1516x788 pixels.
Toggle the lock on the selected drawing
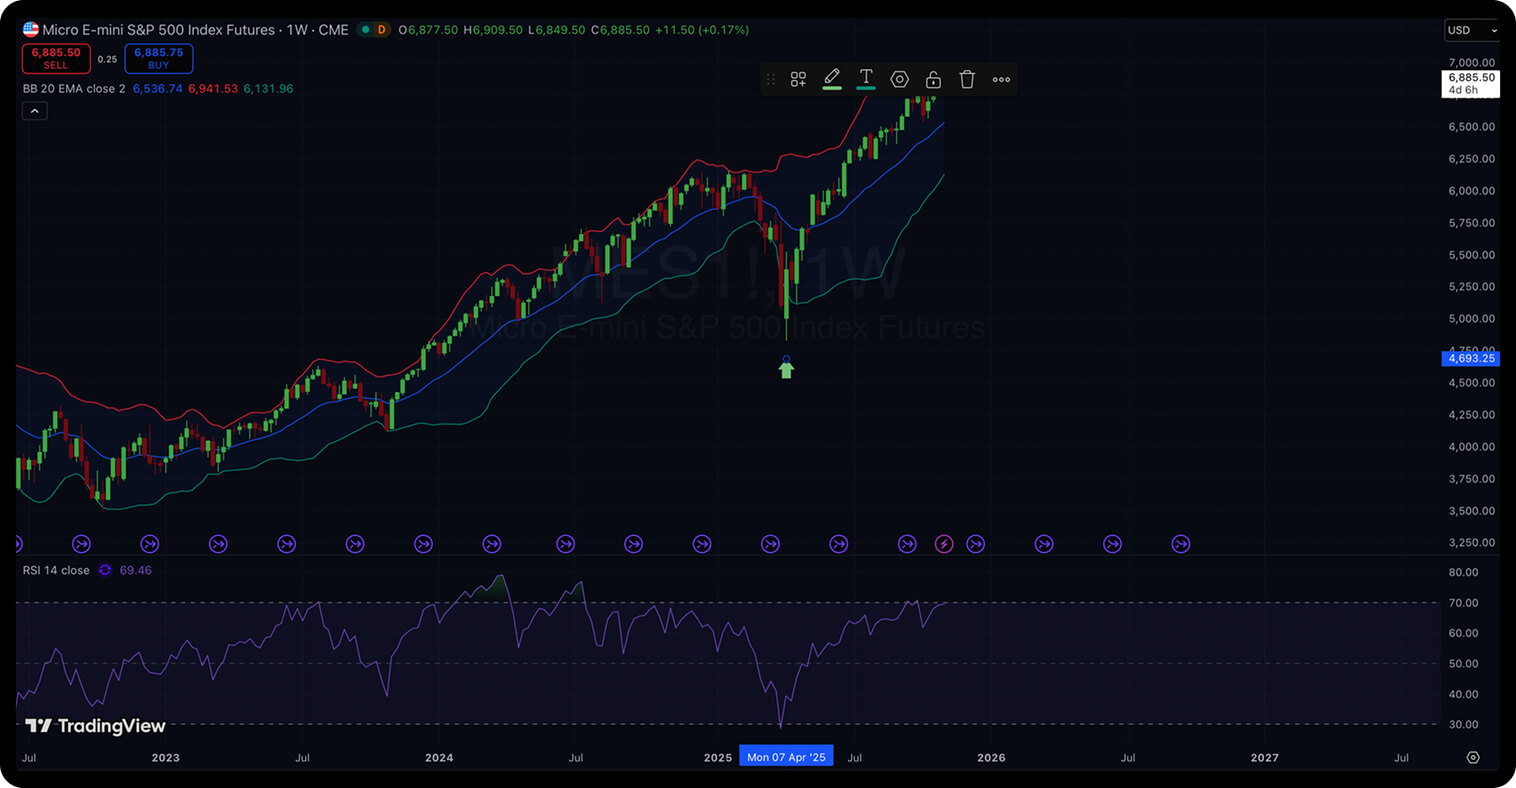[x=933, y=80]
